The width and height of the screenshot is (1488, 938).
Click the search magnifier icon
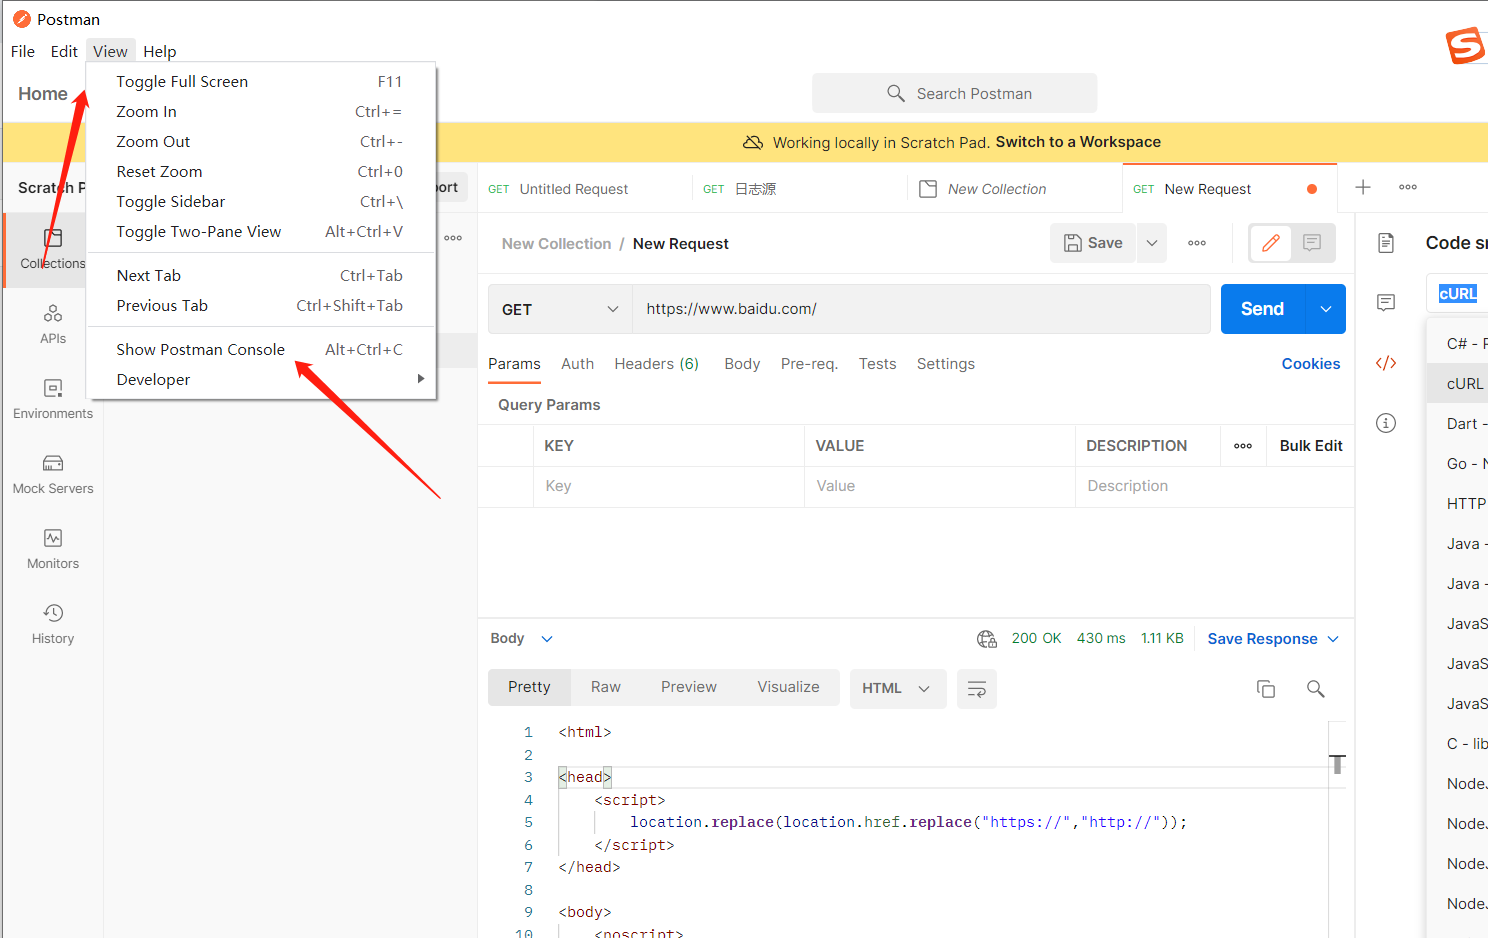tap(896, 93)
